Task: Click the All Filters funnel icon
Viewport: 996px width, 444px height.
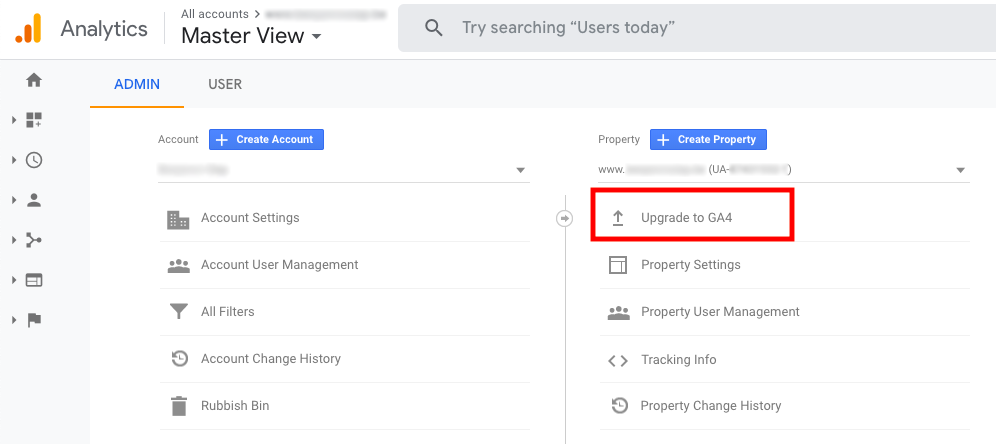Action: [179, 312]
